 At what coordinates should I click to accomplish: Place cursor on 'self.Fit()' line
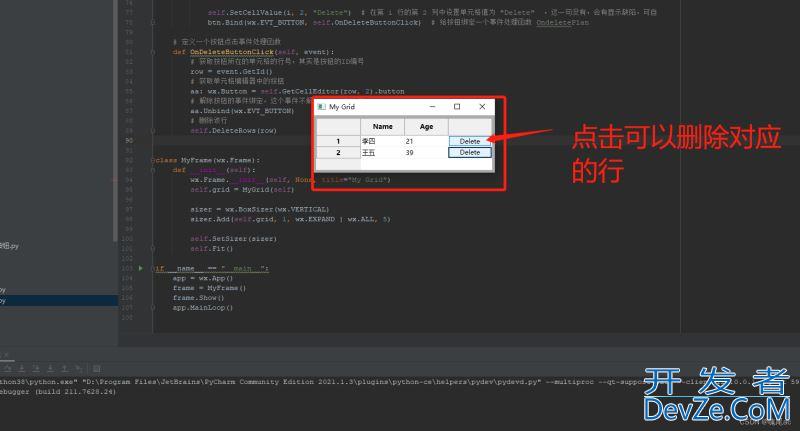pyautogui.click(x=211, y=248)
